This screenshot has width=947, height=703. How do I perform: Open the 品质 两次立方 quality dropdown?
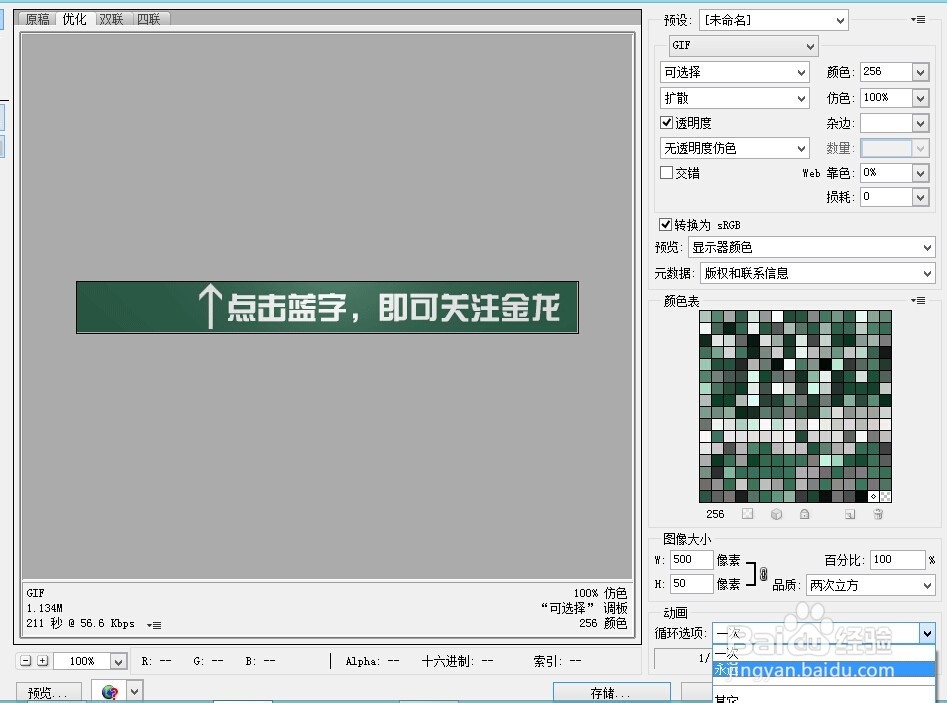(x=871, y=585)
